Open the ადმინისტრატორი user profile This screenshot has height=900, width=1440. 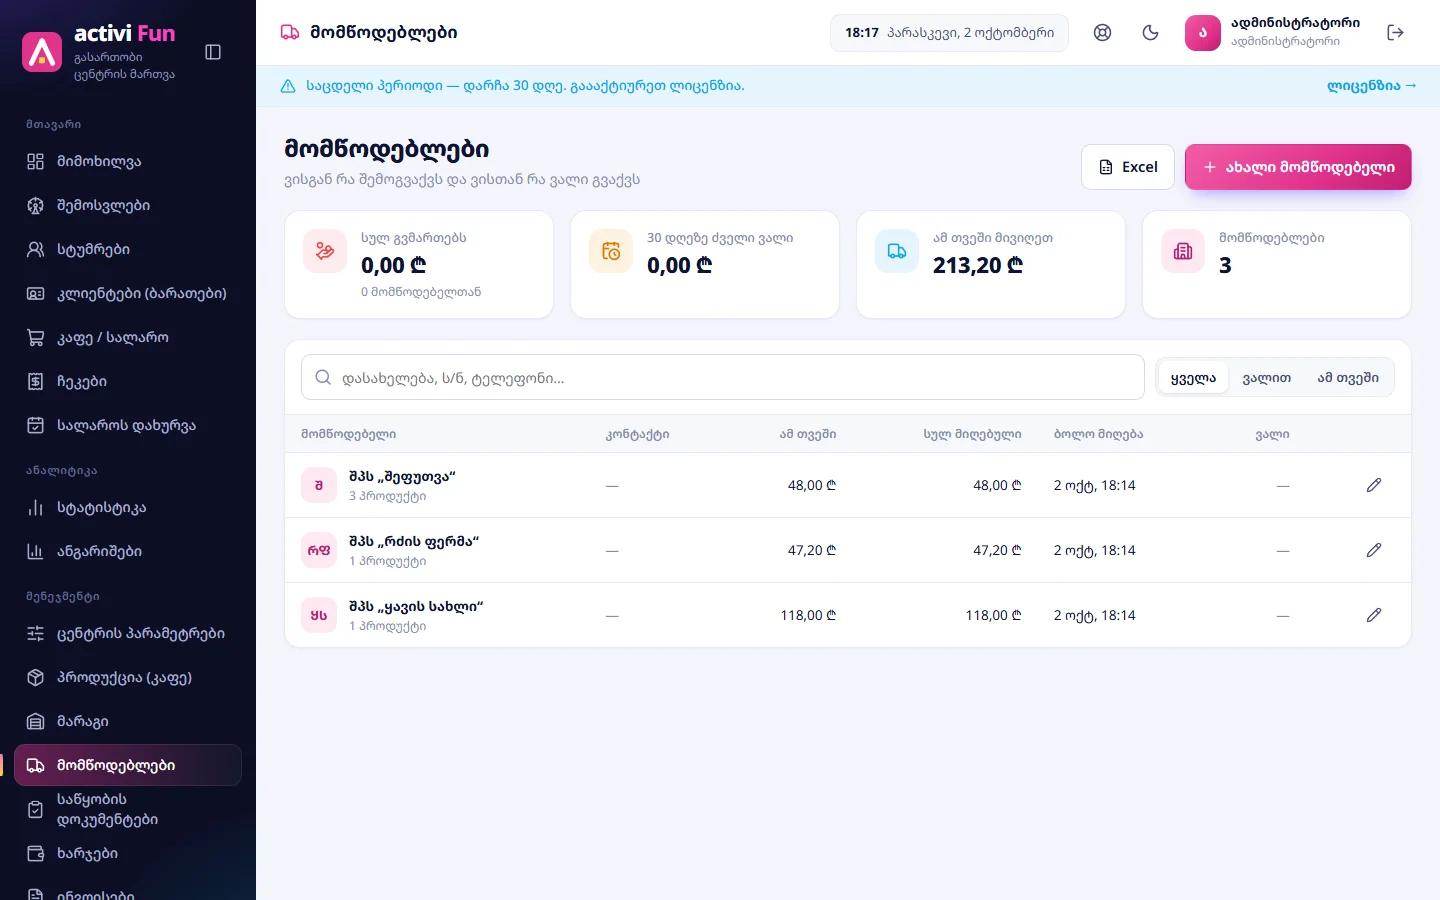[1272, 33]
